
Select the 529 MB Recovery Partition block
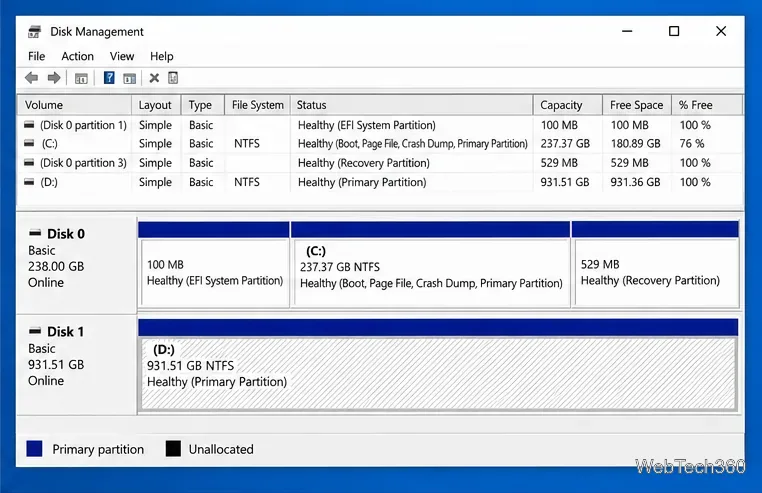pyautogui.click(x=655, y=264)
